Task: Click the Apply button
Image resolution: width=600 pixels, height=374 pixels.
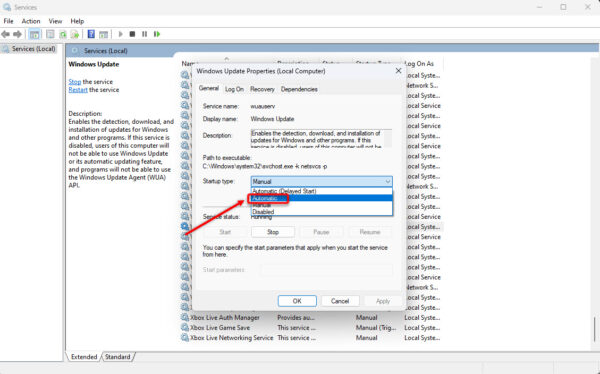Action: (383, 301)
